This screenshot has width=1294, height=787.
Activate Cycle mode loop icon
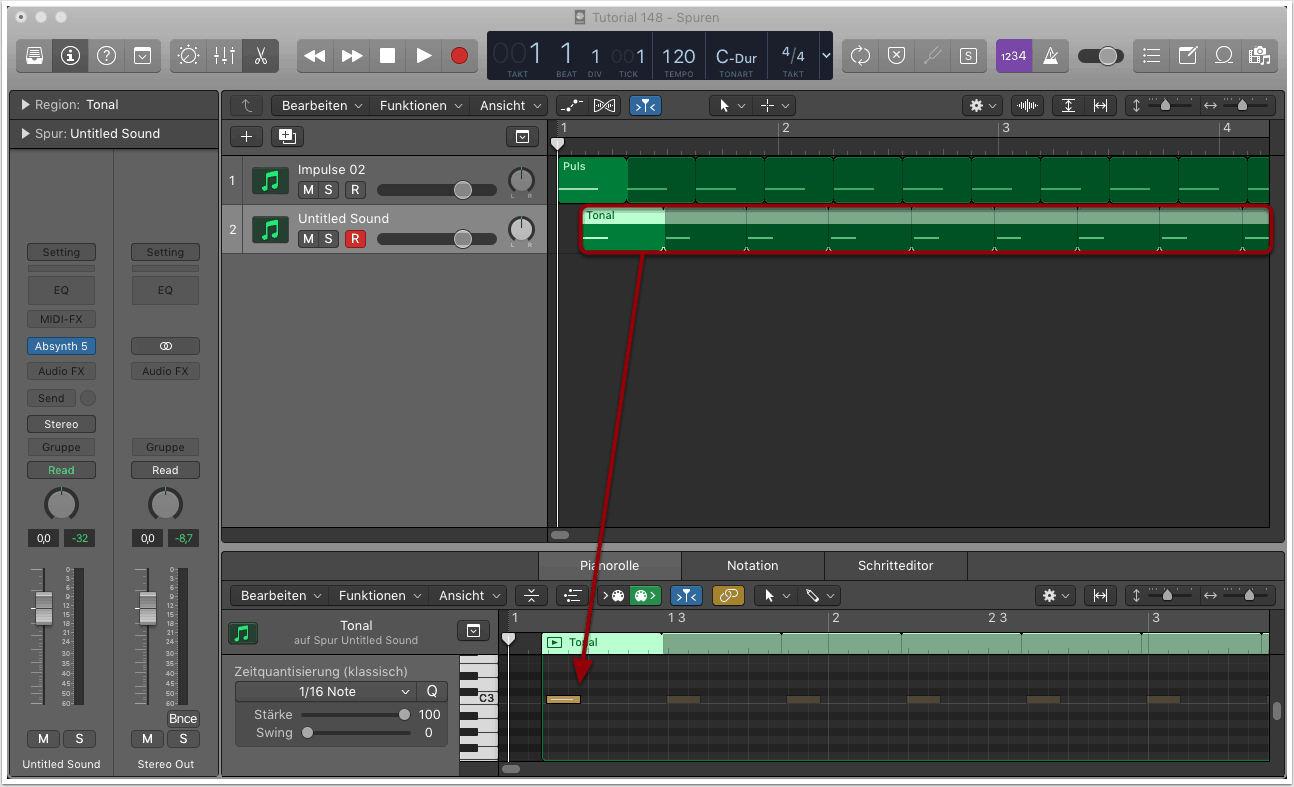[860, 56]
